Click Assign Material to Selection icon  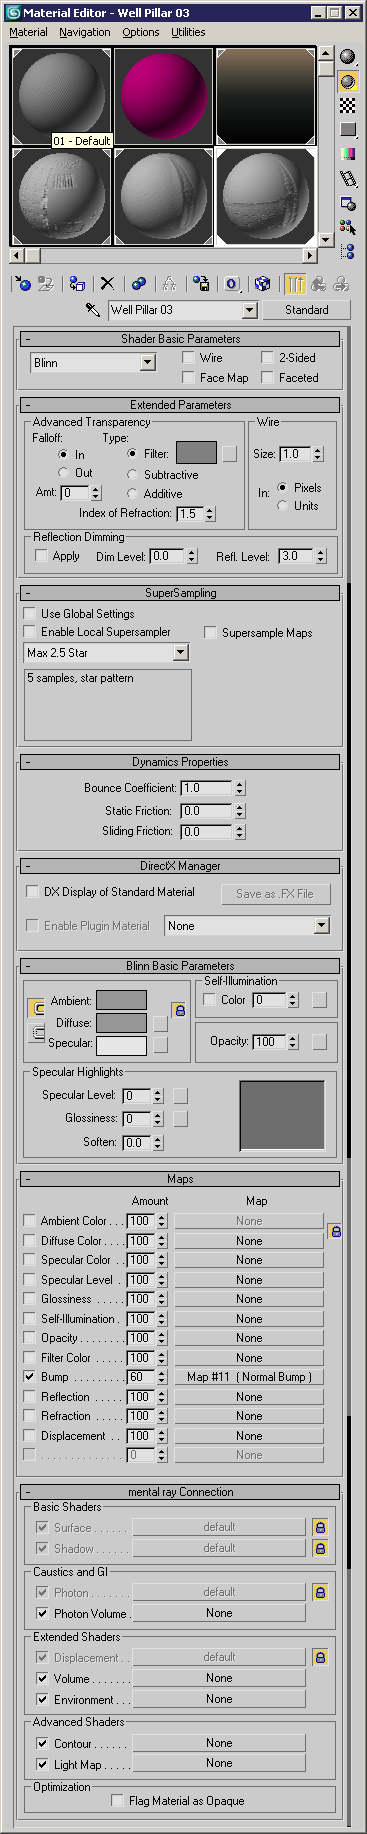pos(77,284)
